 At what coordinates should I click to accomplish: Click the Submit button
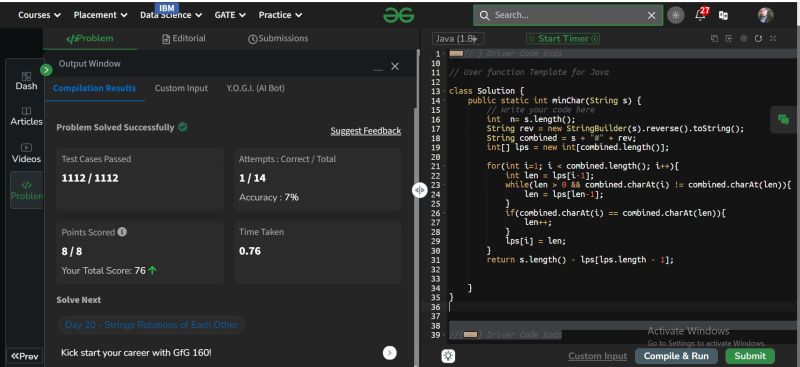(x=750, y=356)
